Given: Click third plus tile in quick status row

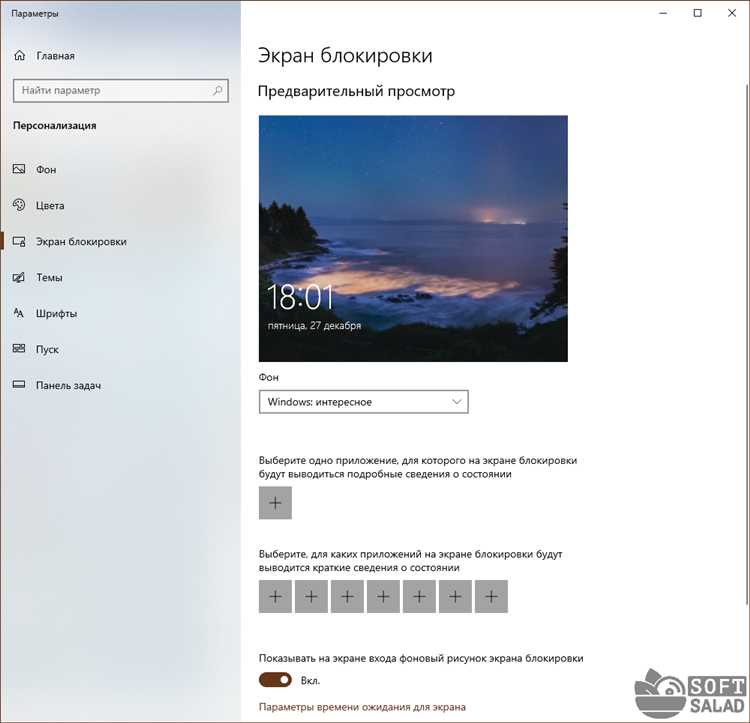Looking at the screenshot, I should tap(347, 596).
